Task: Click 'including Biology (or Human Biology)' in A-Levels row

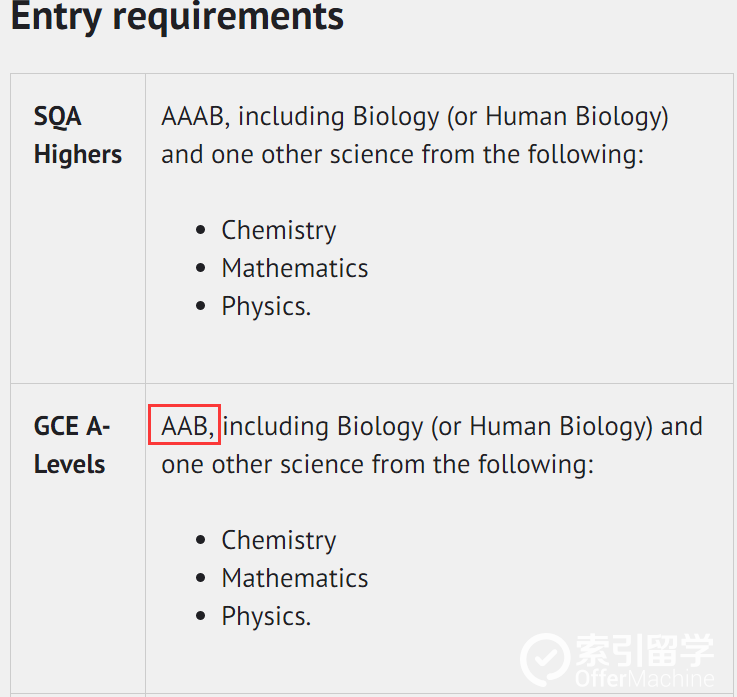Action: pyautogui.click(x=438, y=427)
